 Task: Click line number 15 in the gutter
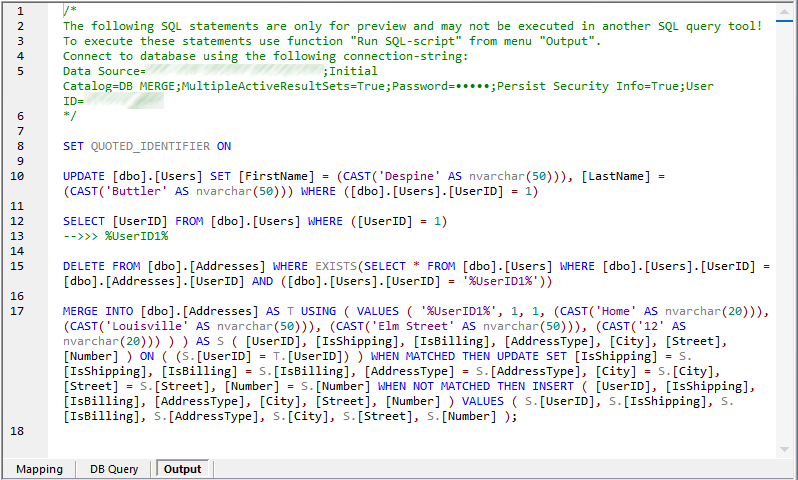(20, 266)
